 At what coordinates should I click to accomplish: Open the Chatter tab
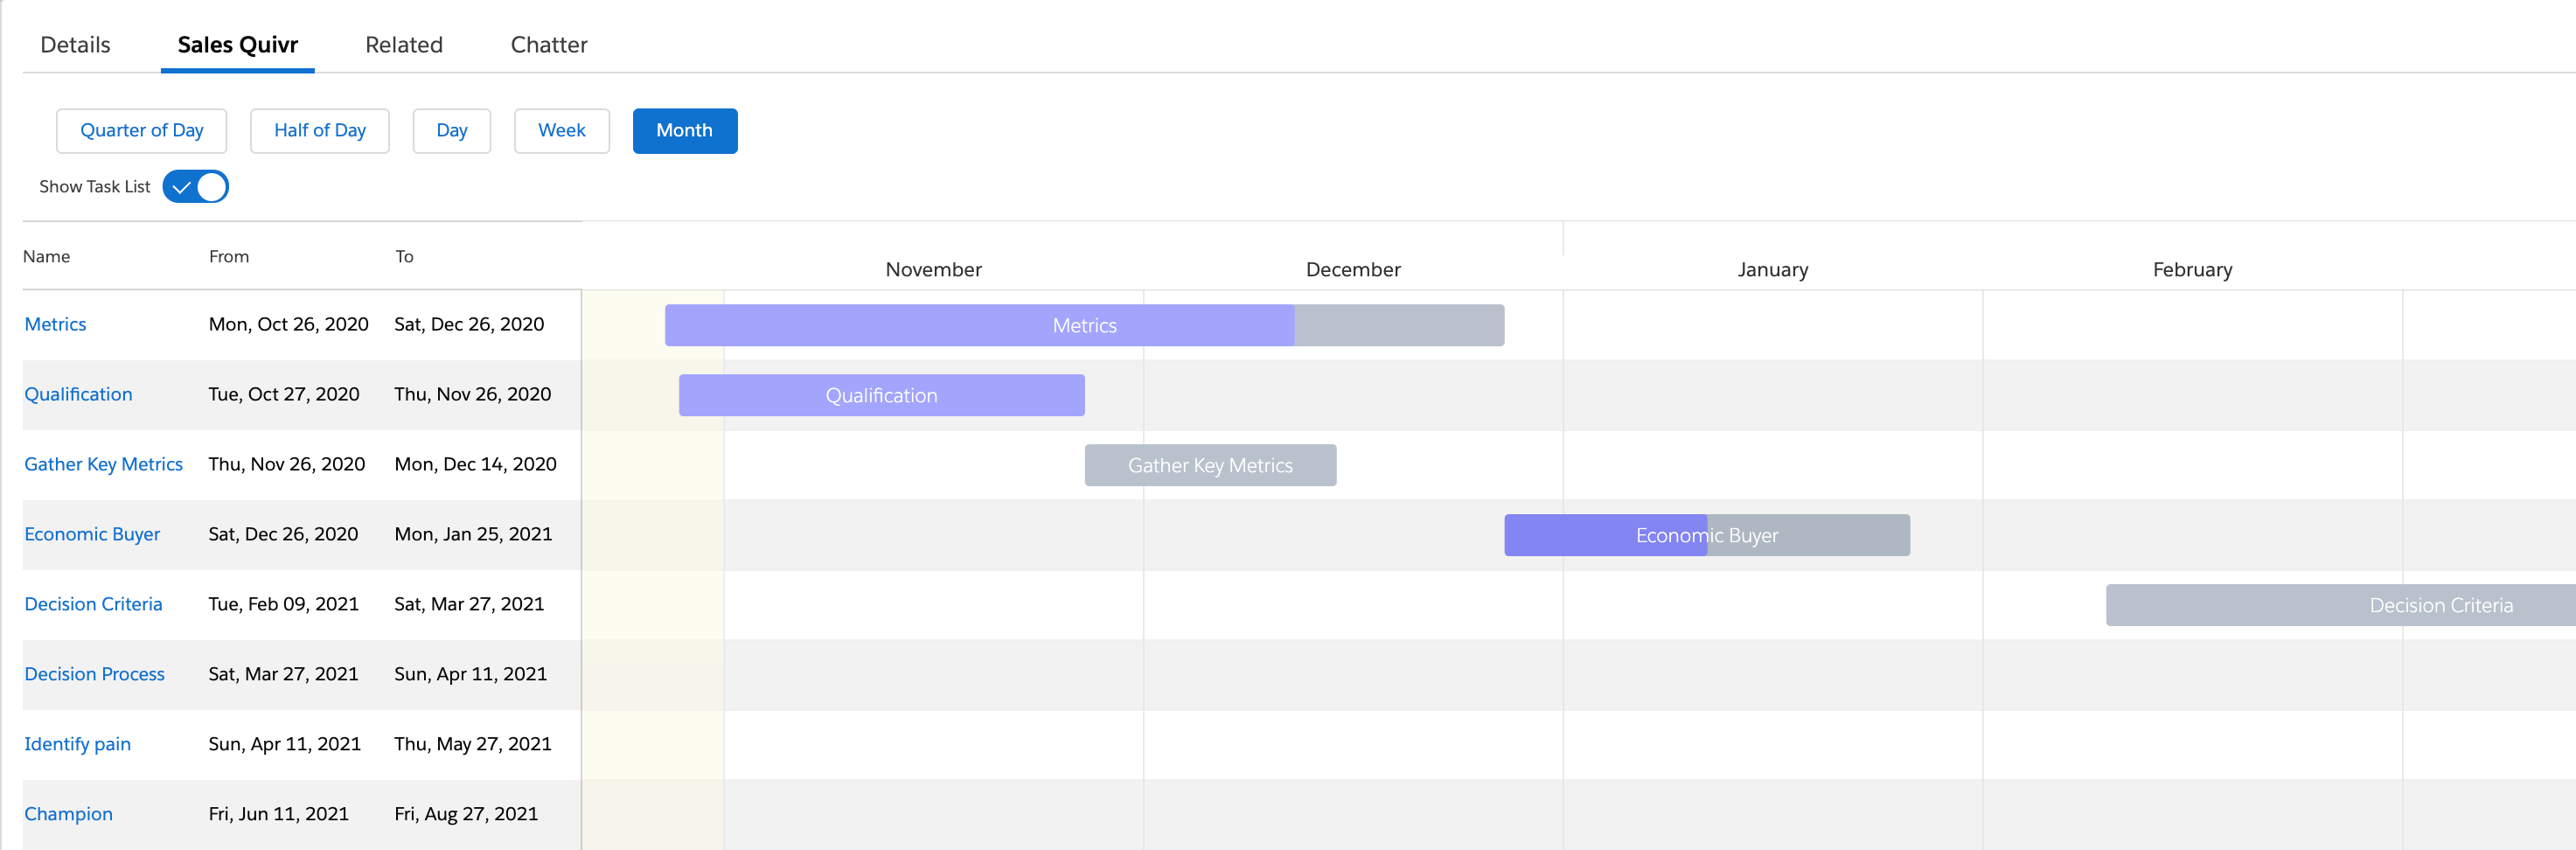(x=549, y=45)
